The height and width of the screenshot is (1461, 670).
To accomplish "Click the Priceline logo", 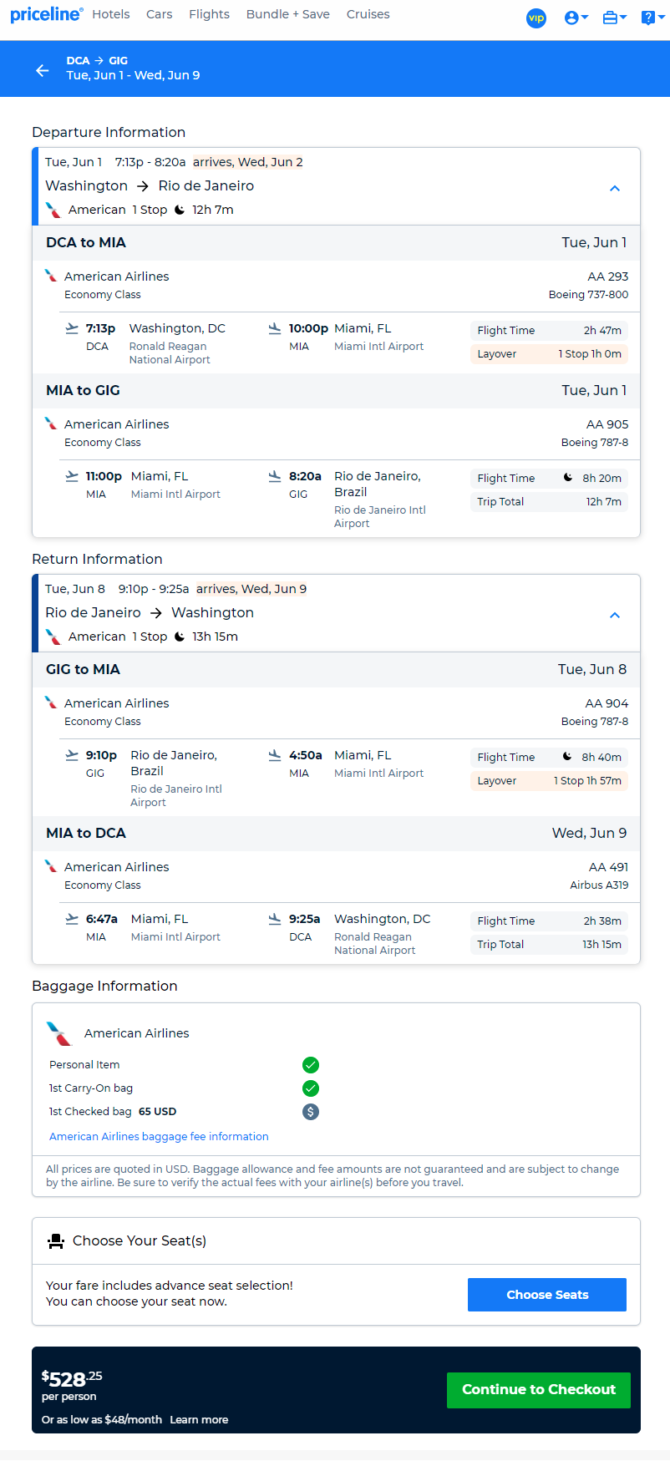I will (46, 15).
